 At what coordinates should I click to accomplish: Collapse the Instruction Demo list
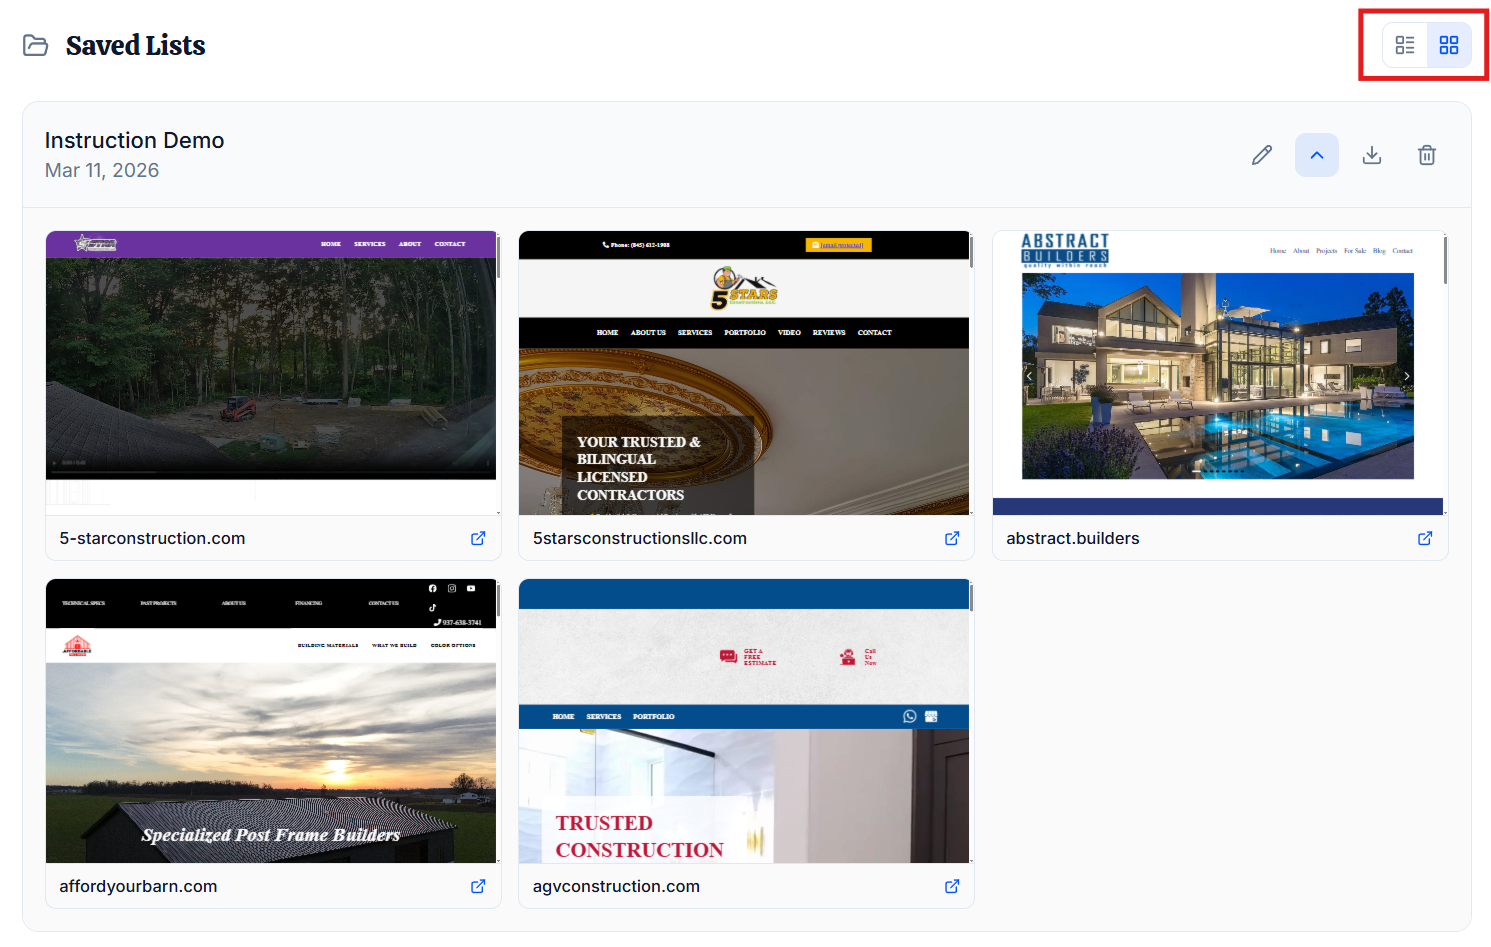coord(1316,155)
